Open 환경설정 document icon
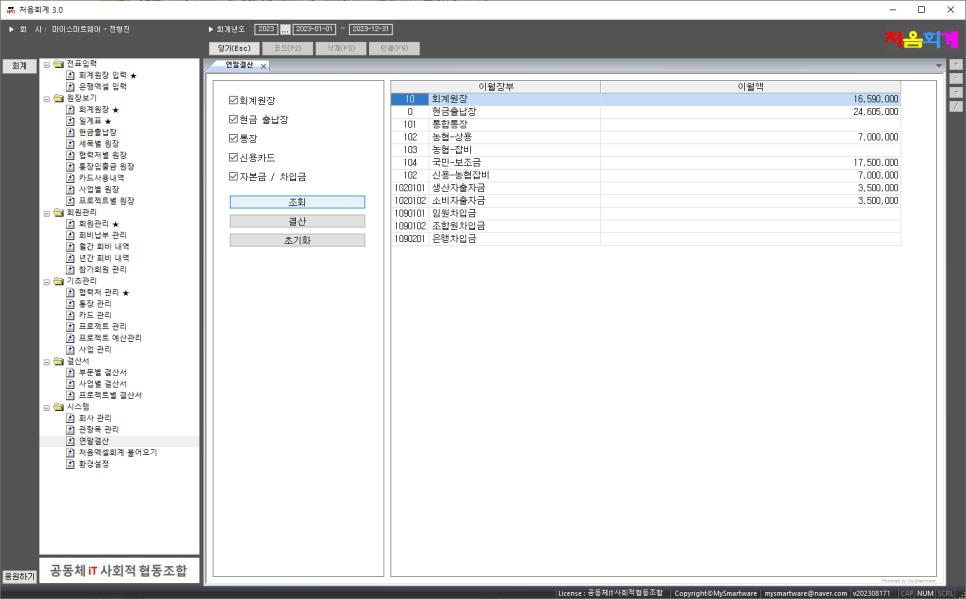 (x=70, y=464)
